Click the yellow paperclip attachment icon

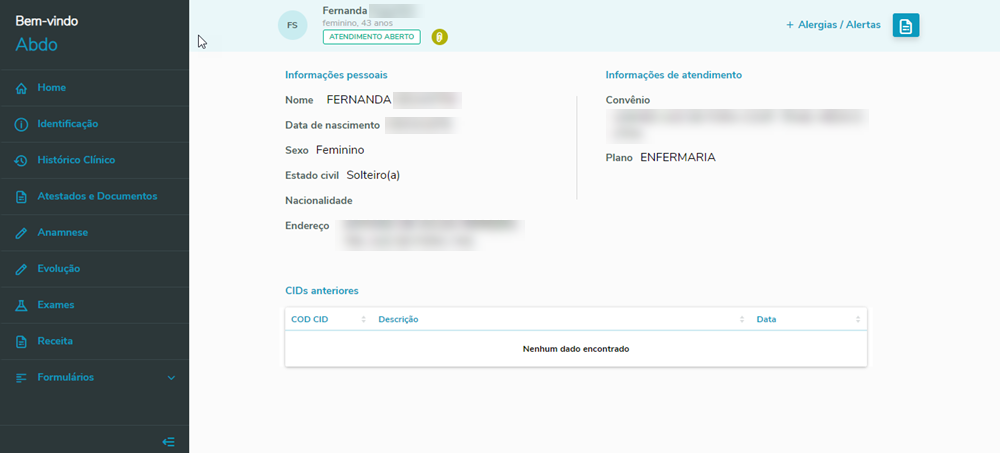439,37
